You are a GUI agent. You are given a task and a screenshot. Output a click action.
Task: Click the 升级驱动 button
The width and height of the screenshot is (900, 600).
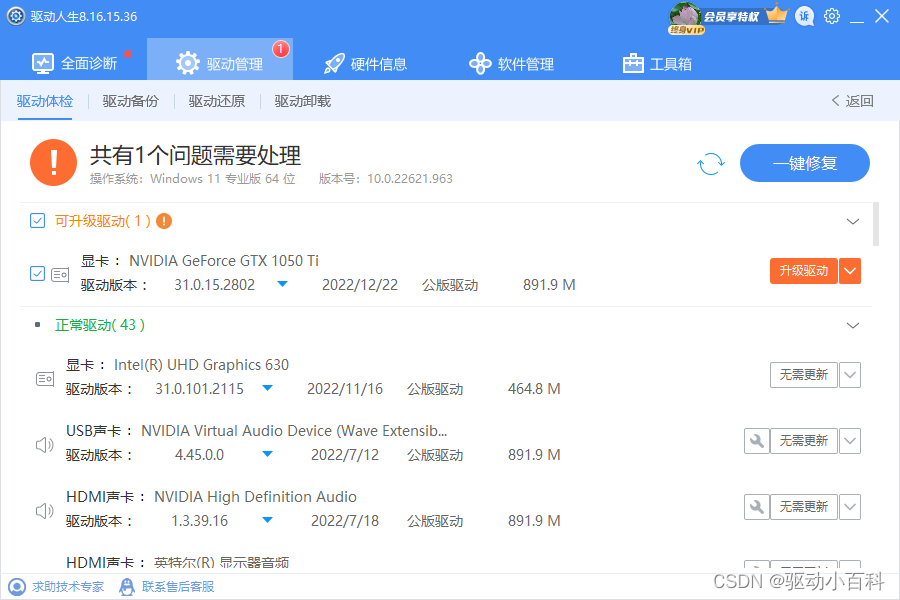[804, 271]
